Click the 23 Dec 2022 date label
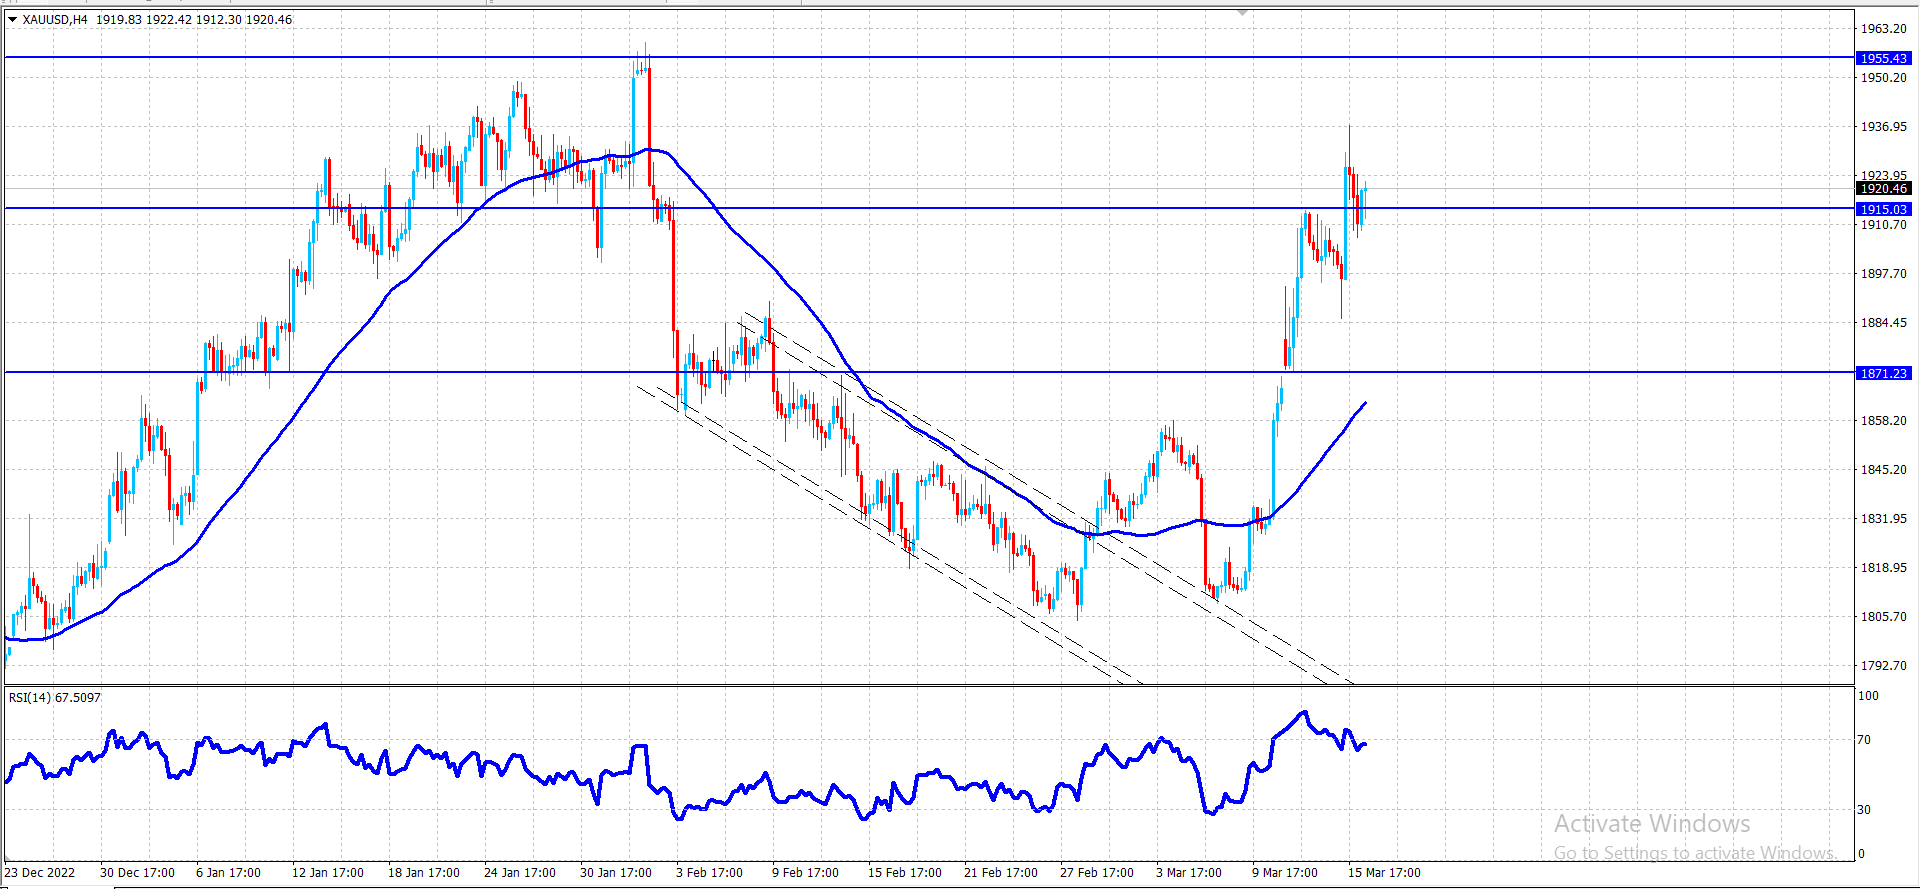The width and height of the screenshot is (1920, 889). coord(40,872)
